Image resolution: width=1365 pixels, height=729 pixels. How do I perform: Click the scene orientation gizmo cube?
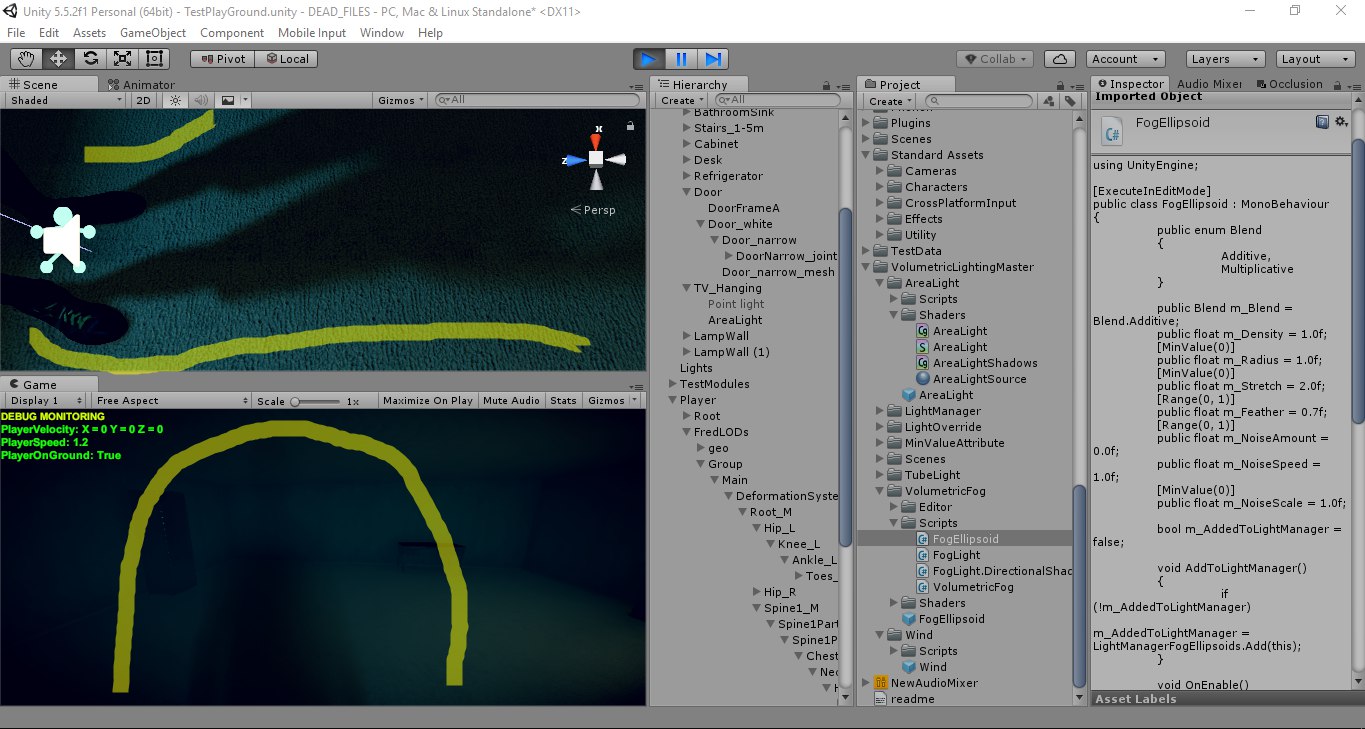[x=596, y=158]
